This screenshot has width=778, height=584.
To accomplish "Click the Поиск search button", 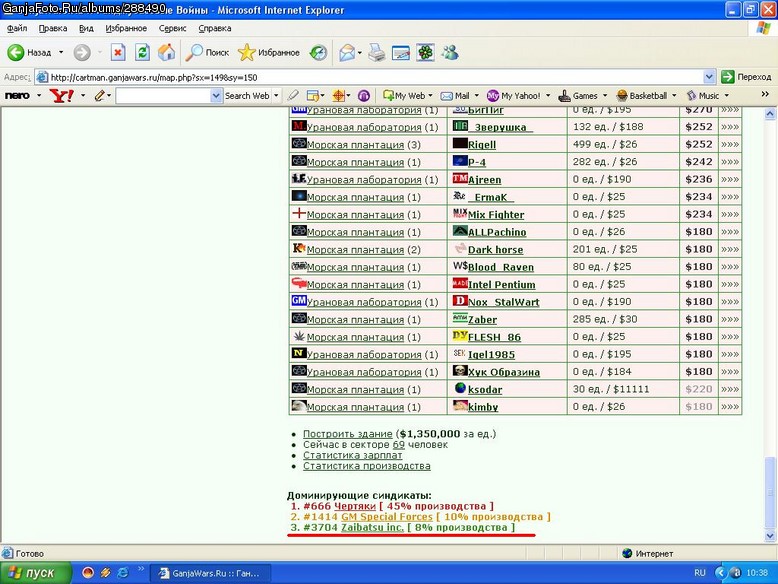I will coord(207,52).
